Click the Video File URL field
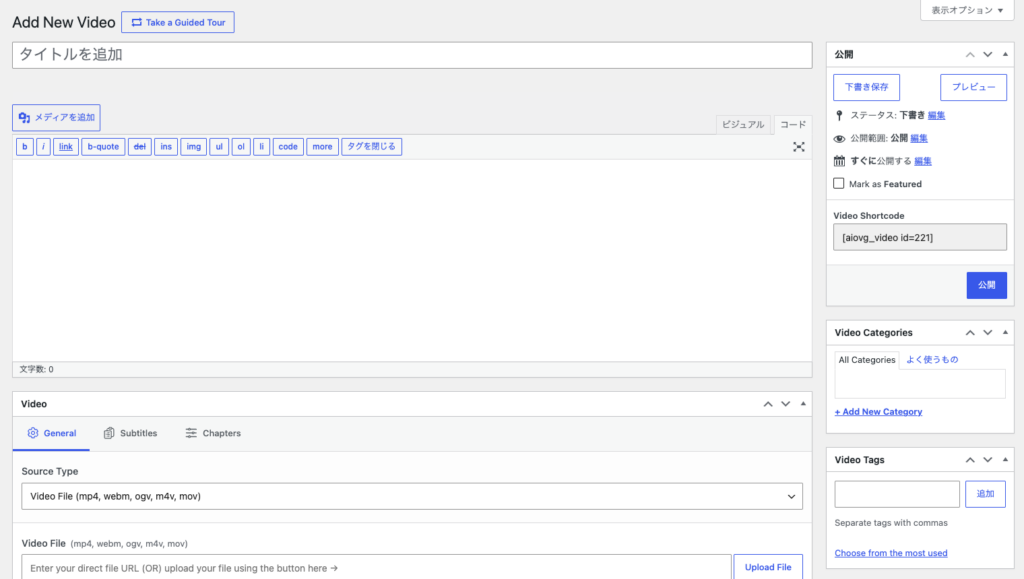 click(376, 567)
